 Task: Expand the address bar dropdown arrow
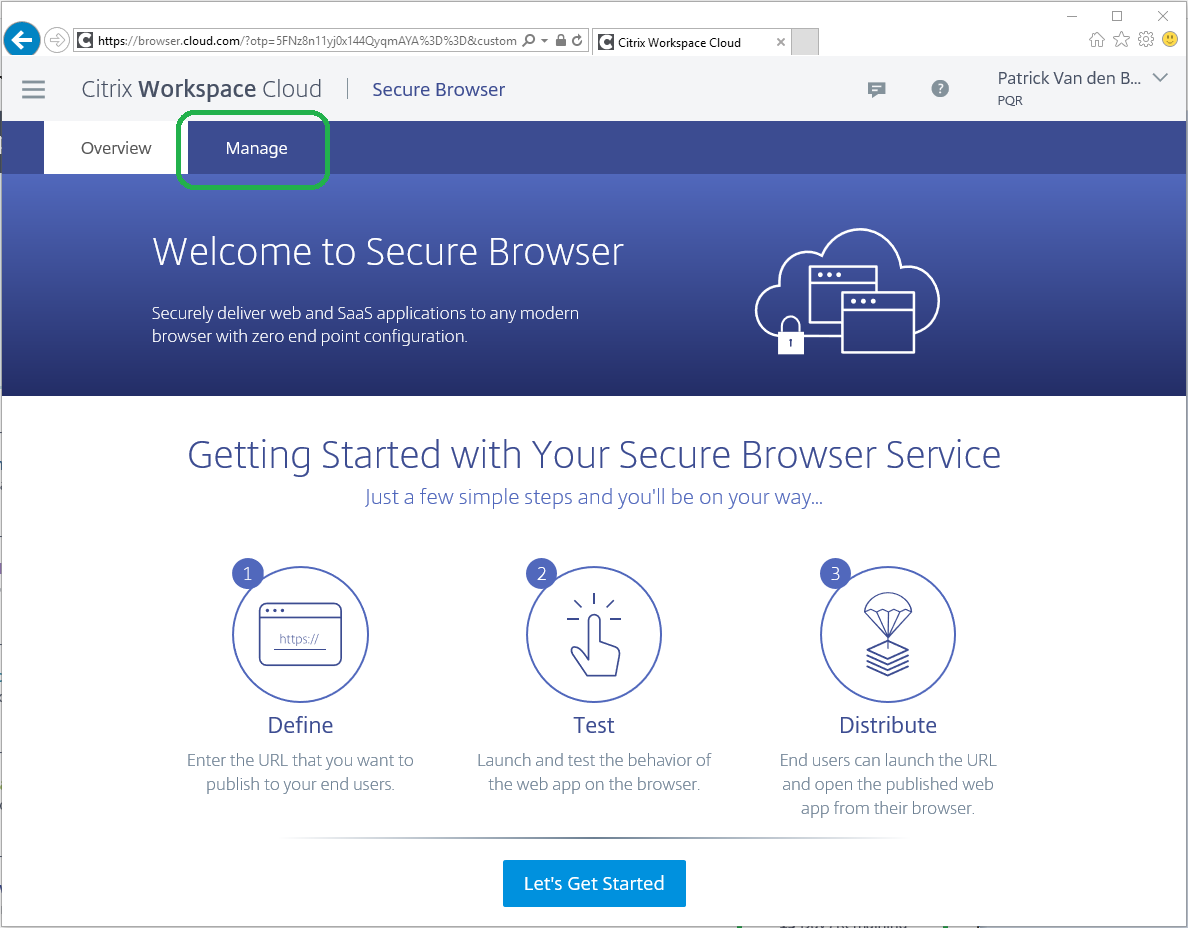[x=544, y=41]
